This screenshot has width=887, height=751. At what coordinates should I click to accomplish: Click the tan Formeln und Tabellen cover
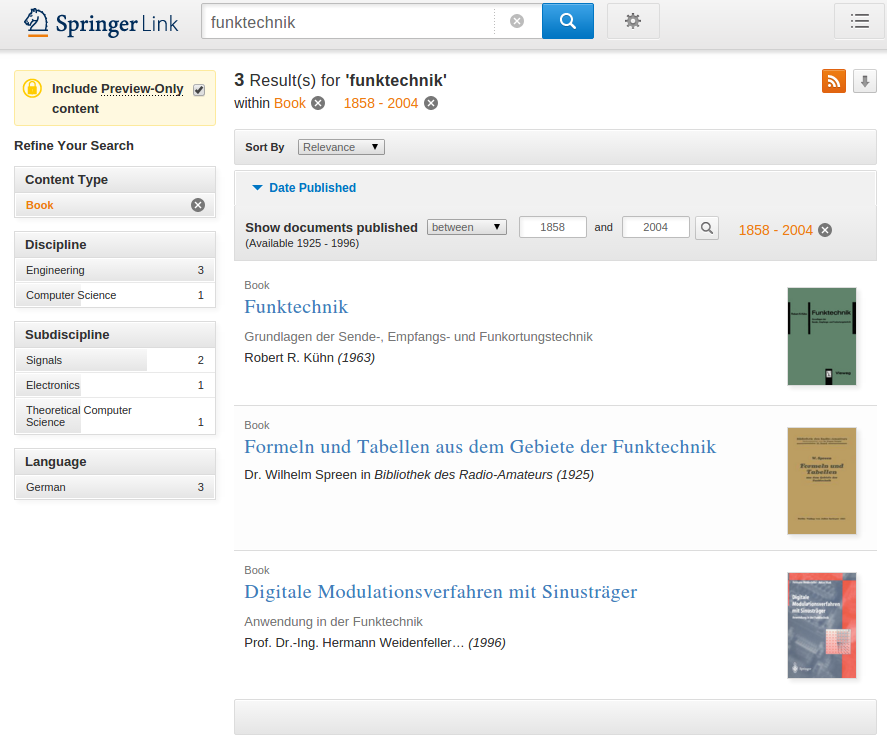pos(821,481)
